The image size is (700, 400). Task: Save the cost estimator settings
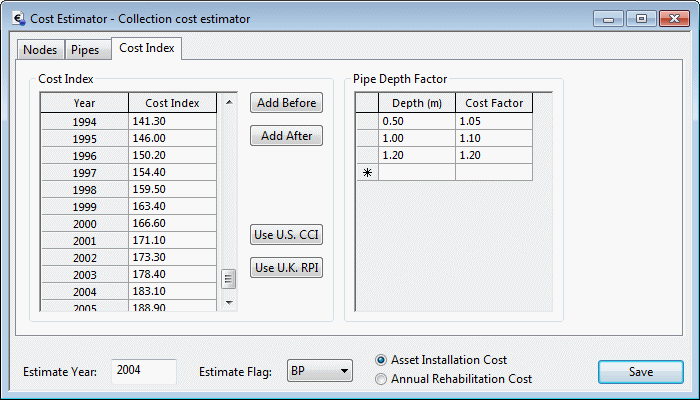[x=640, y=372]
